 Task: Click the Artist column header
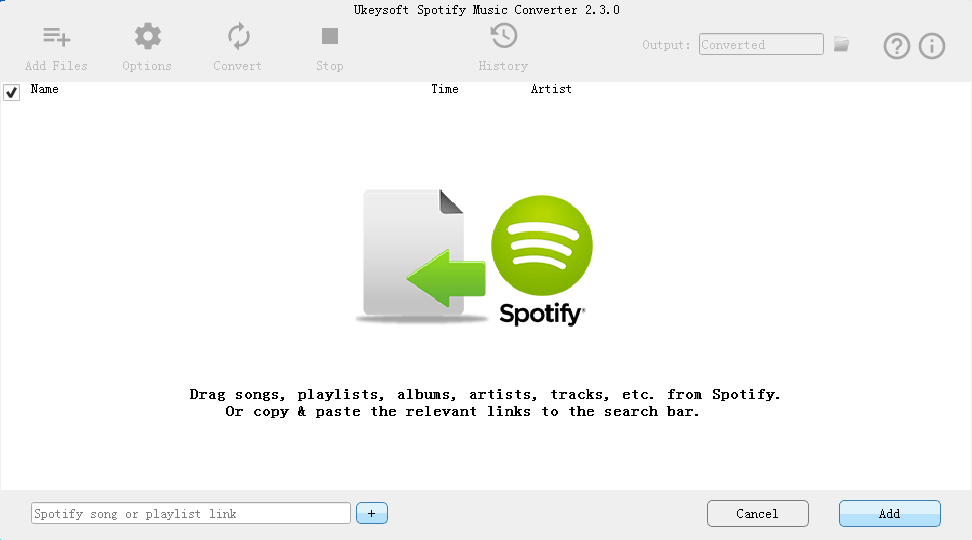coord(551,89)
